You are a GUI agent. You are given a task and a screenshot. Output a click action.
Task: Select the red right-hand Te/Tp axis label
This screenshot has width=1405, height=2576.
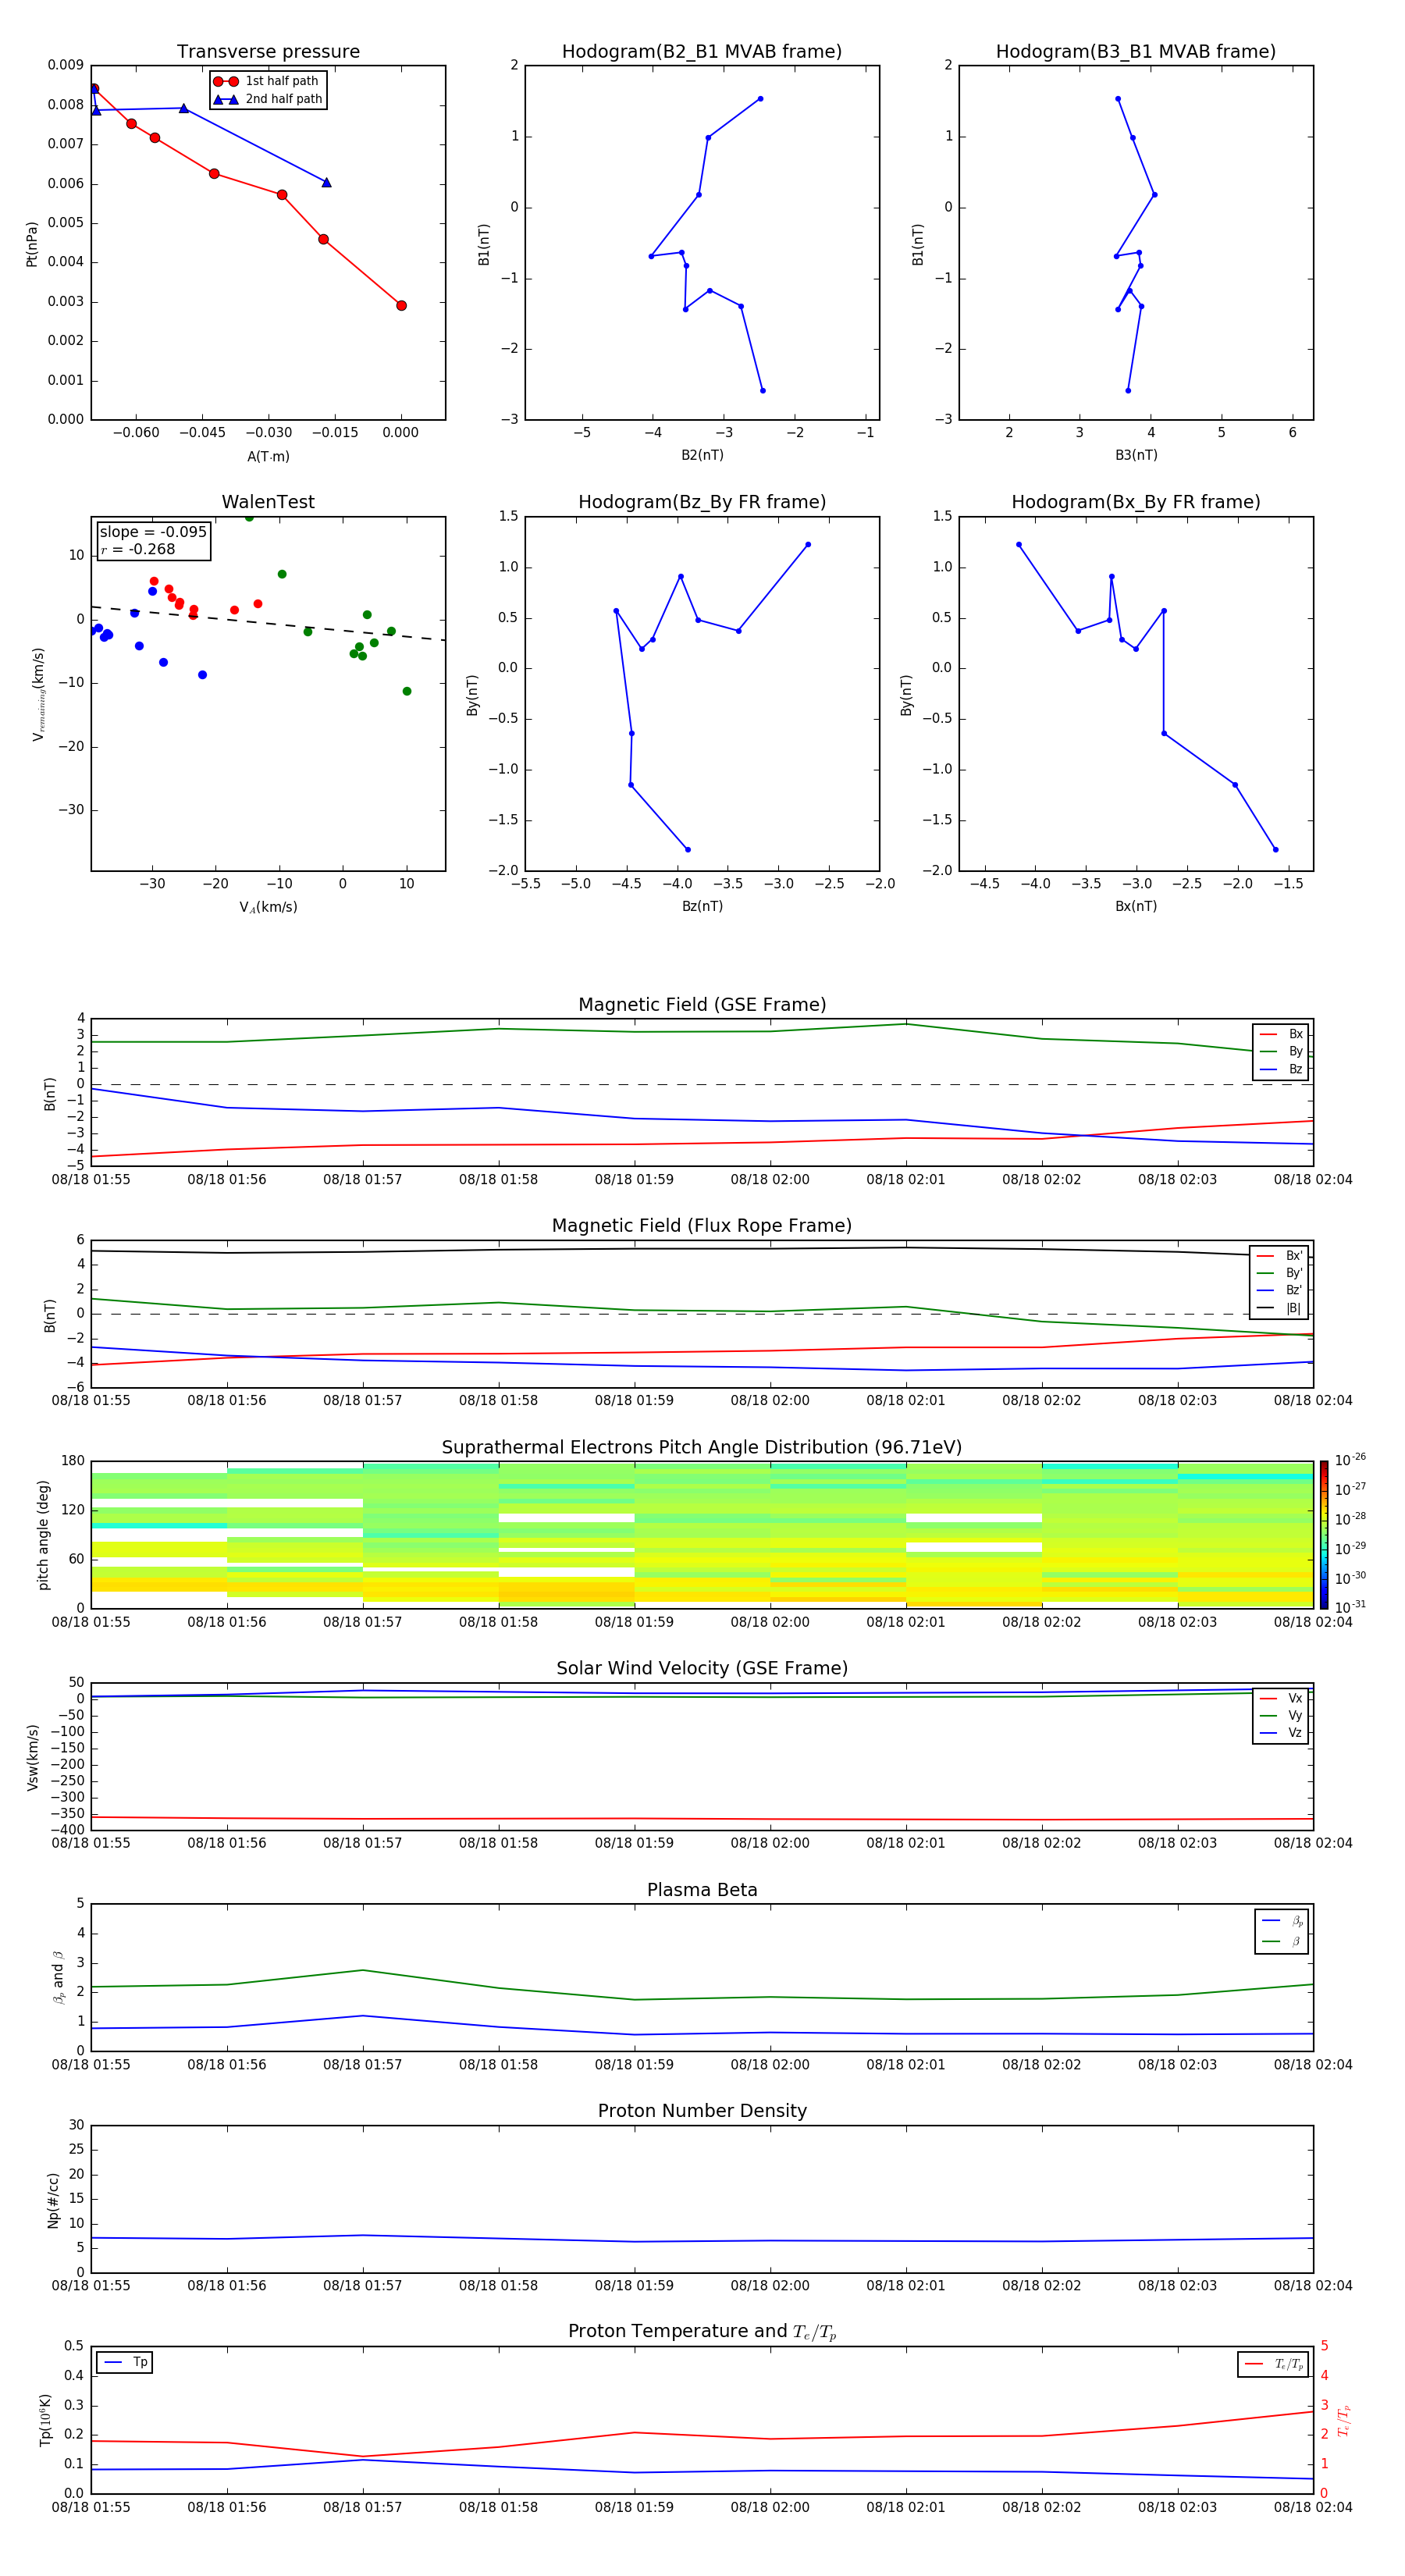(1343, 2420)
